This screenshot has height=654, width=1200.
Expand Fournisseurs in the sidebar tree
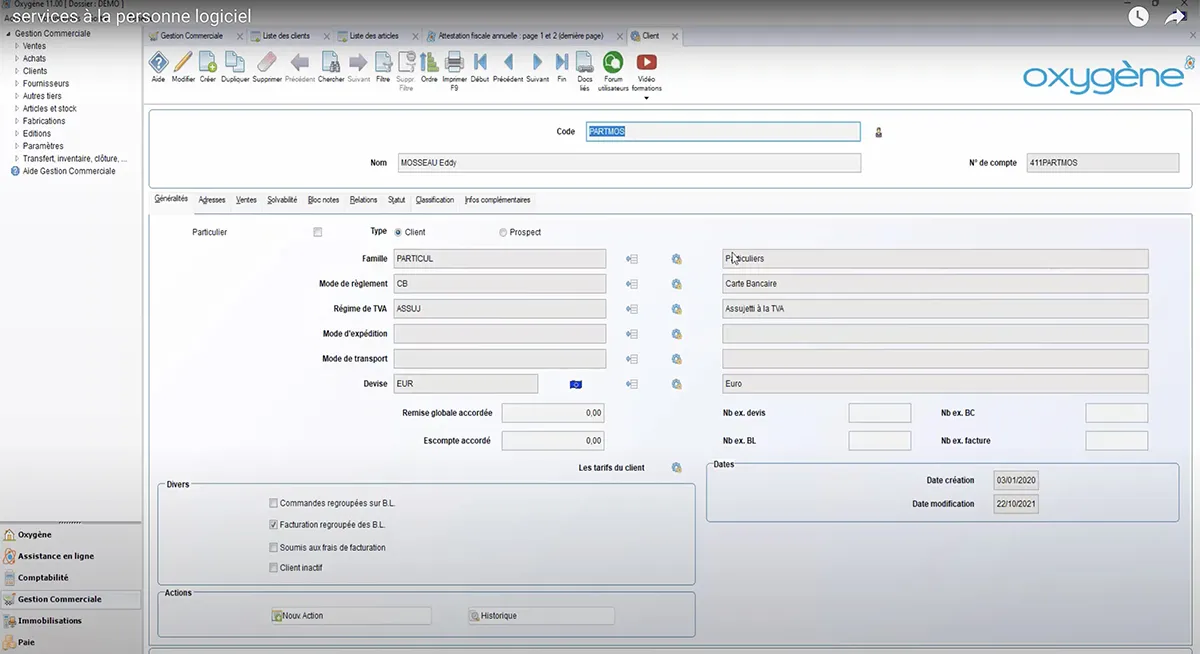17,84
